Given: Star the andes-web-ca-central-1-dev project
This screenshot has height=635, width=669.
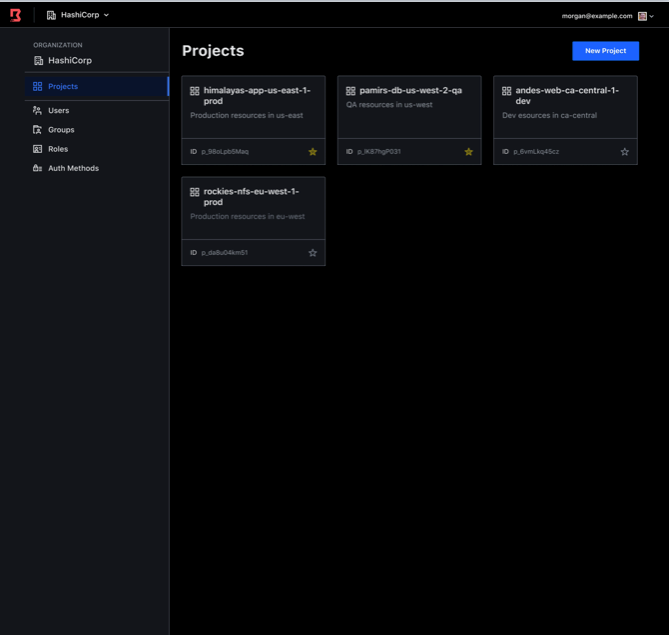Looking at the screenshot, I should [x=625, y=152].
